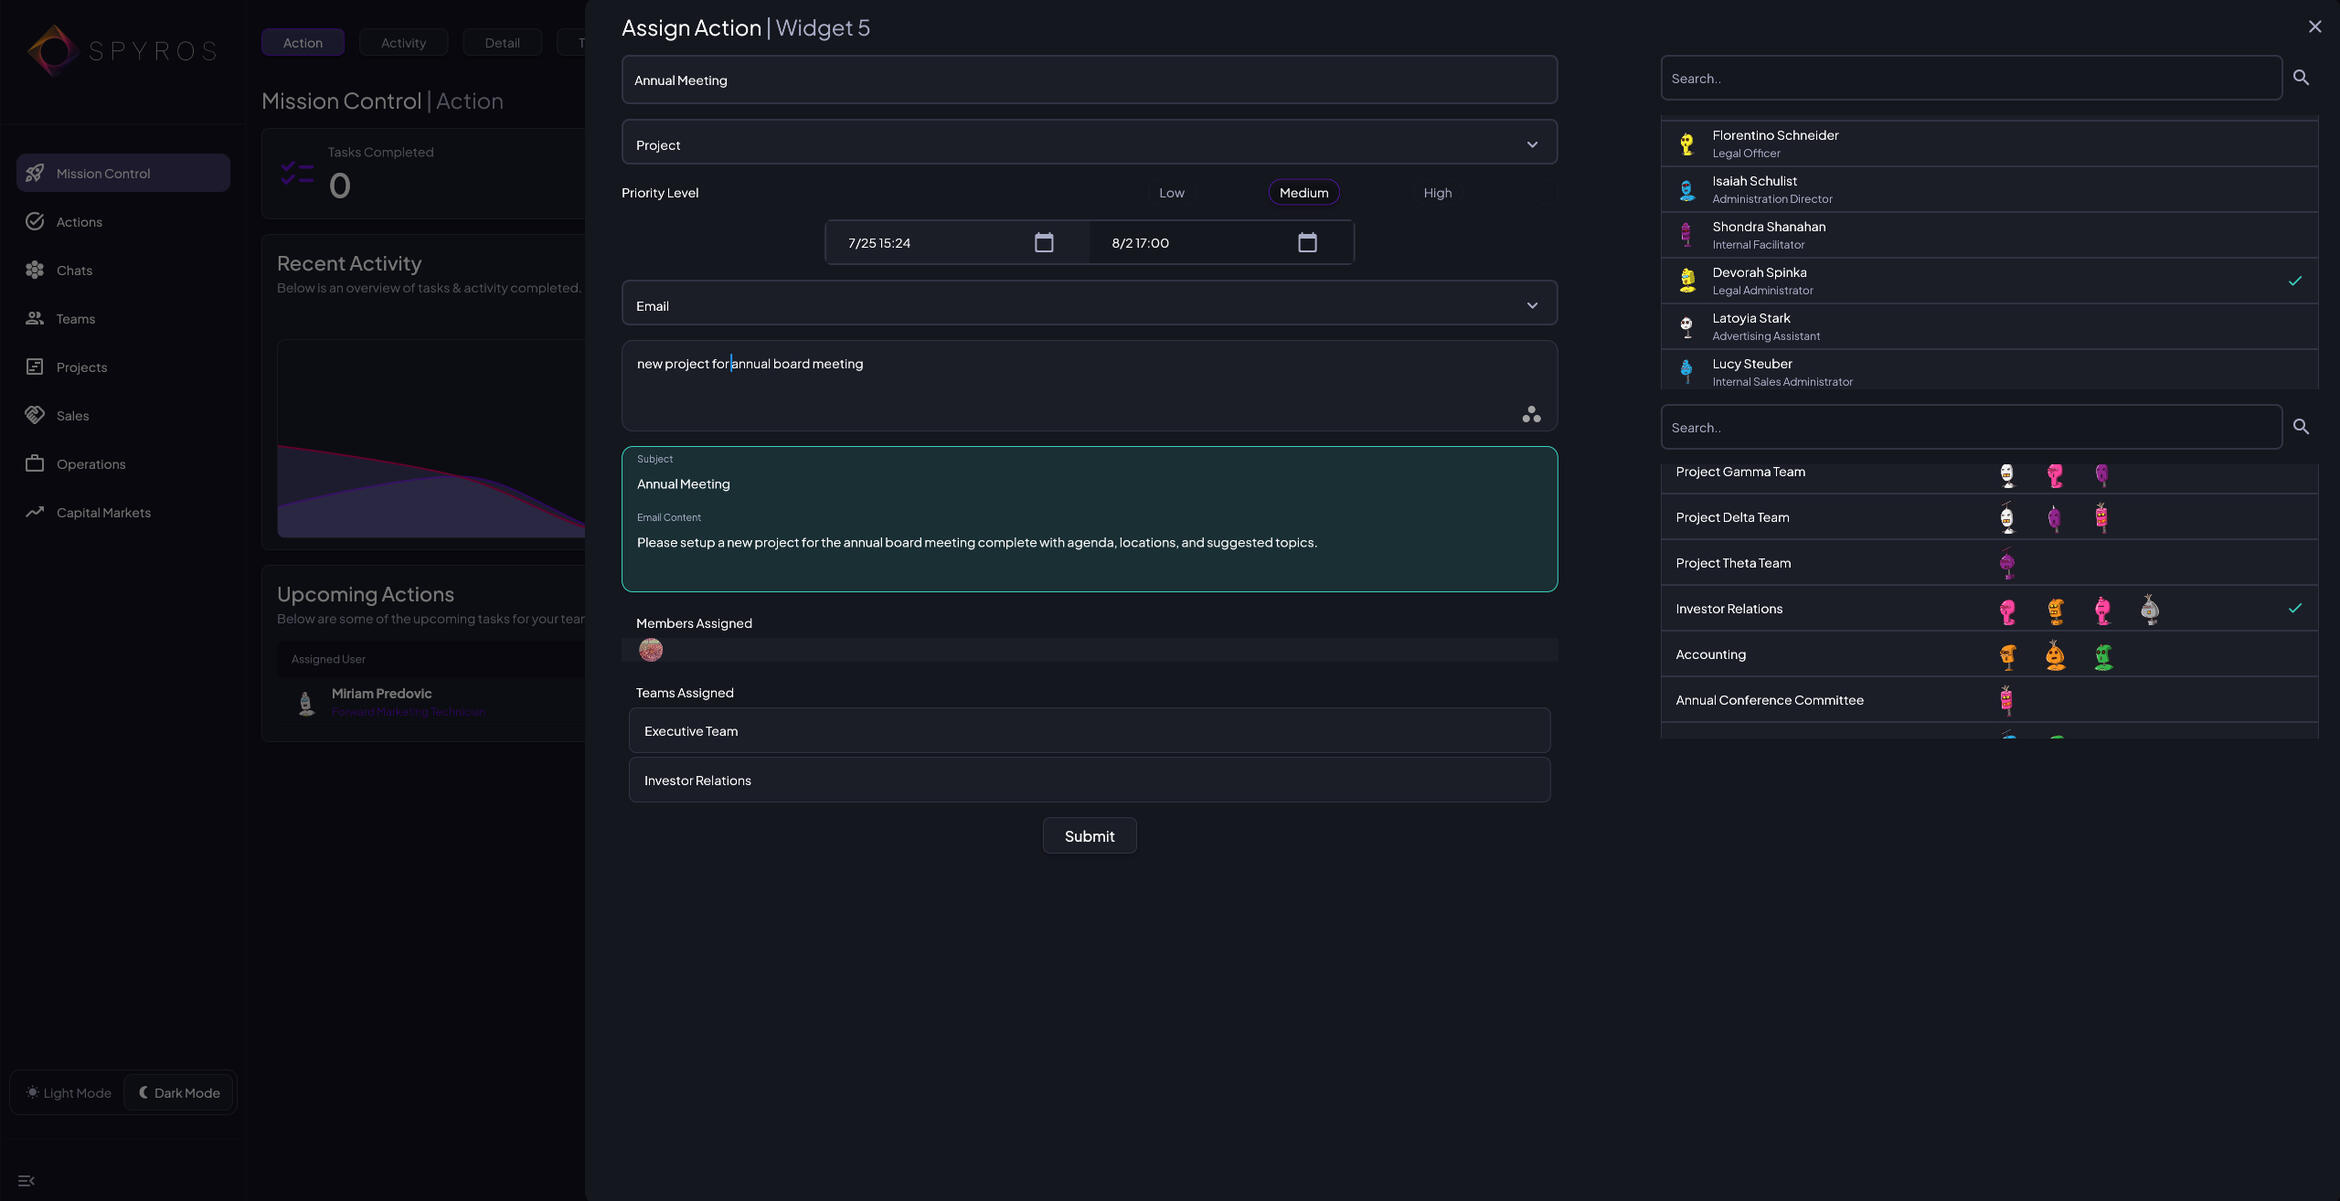The width and height of the screenshot is (2340, 1201).
Task: Collapse the sidebar using the bottom menu icon
Action: (27, 1181)
